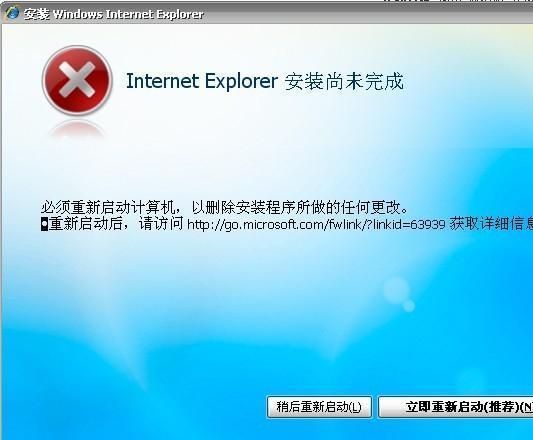Click the black square glyph before 重新启动后
Image resolution: width=533 pixels, height=440 pixels.
pos(44,224)
